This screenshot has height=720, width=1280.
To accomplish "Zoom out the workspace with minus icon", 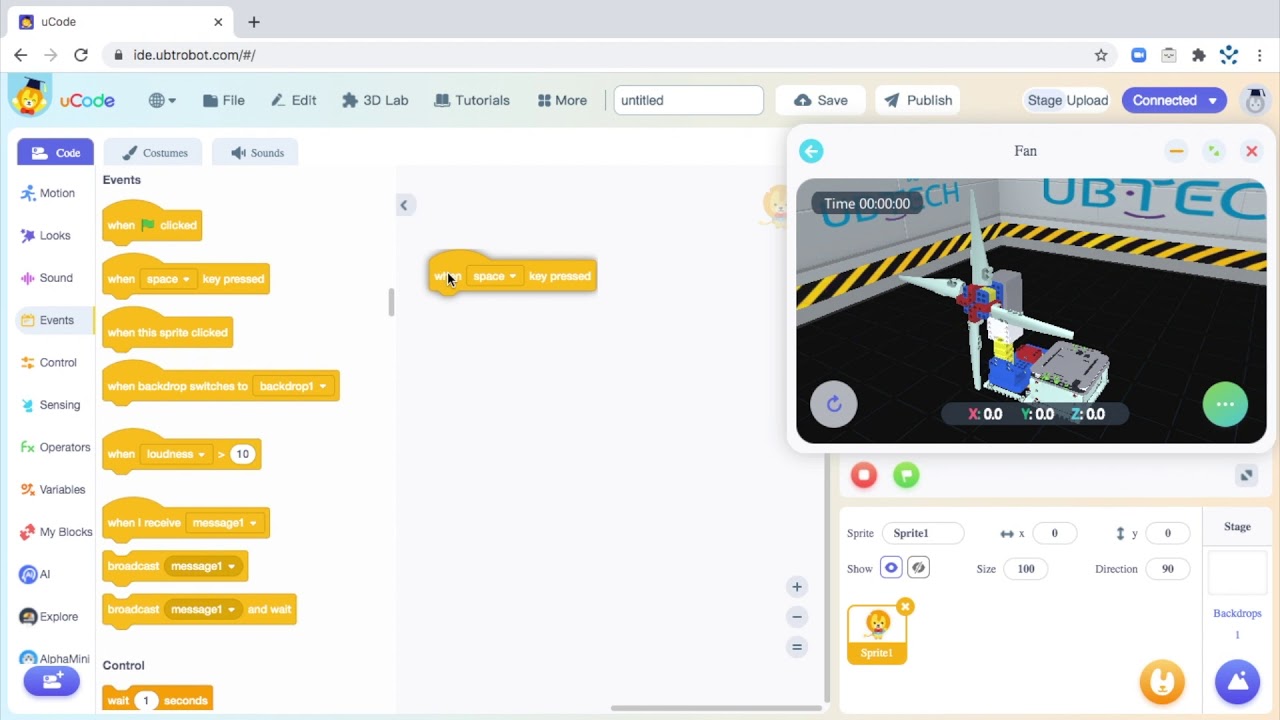I will coord(797,617).
